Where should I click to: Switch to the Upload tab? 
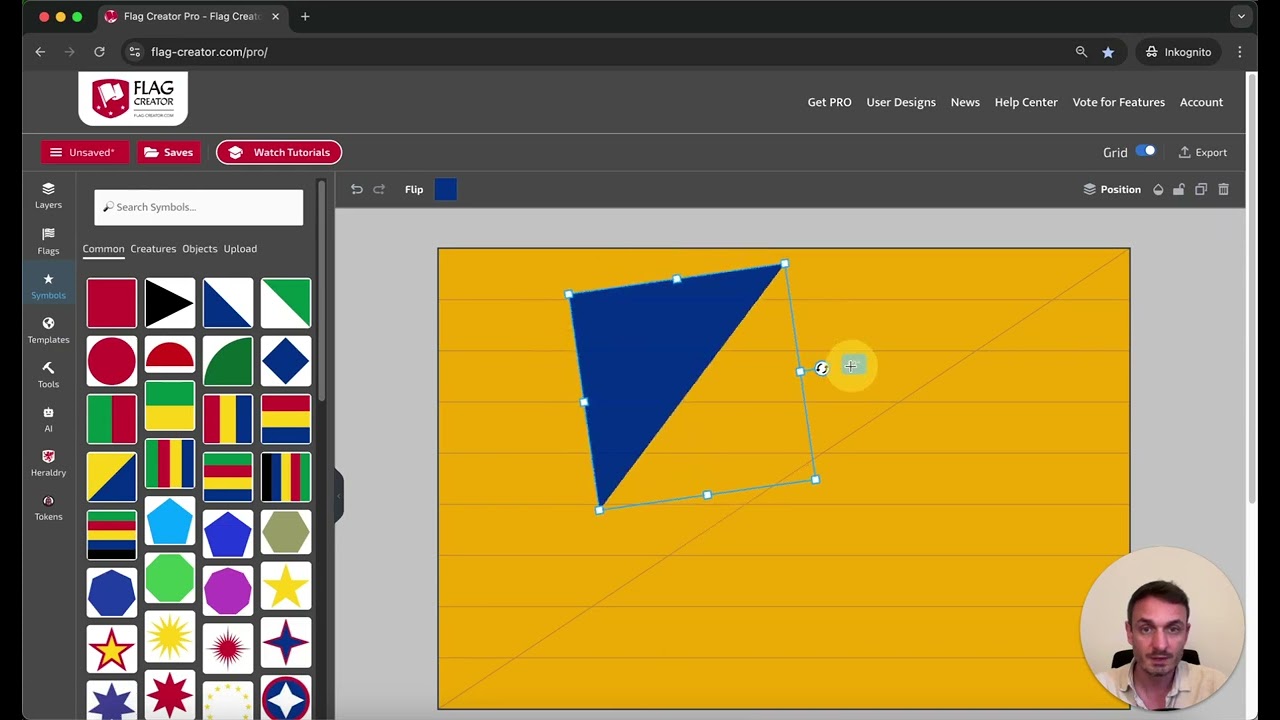240,249
